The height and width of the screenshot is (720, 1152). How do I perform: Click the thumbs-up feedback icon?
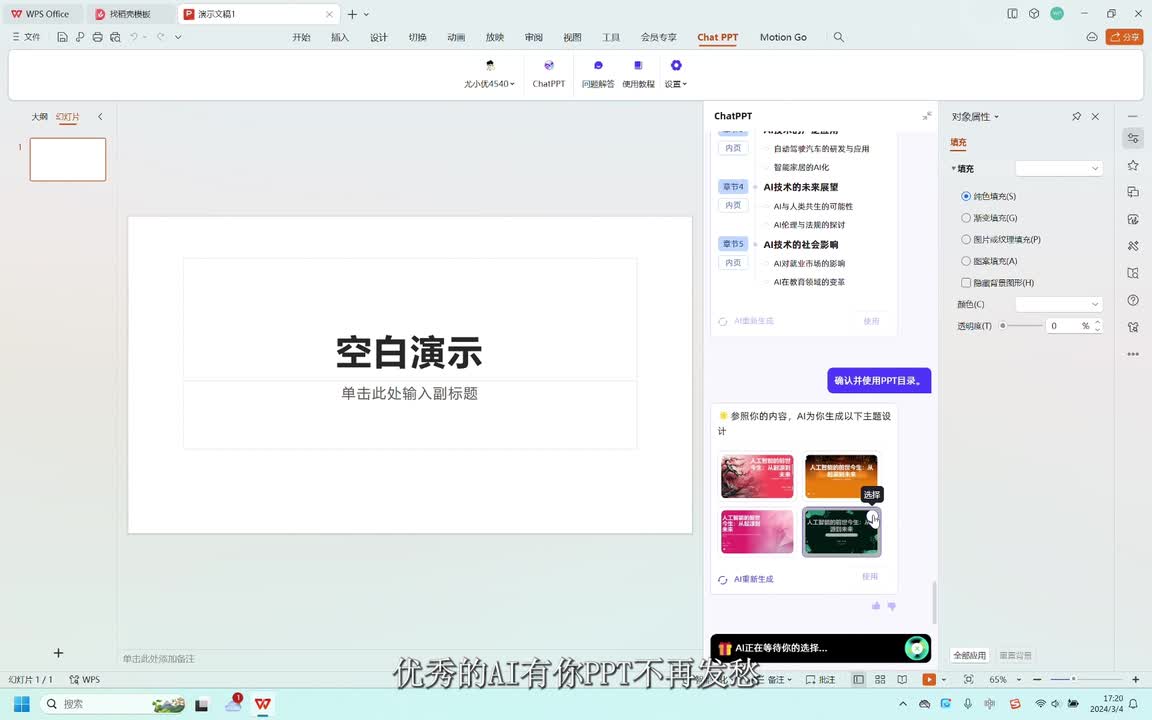coord(876,606)
